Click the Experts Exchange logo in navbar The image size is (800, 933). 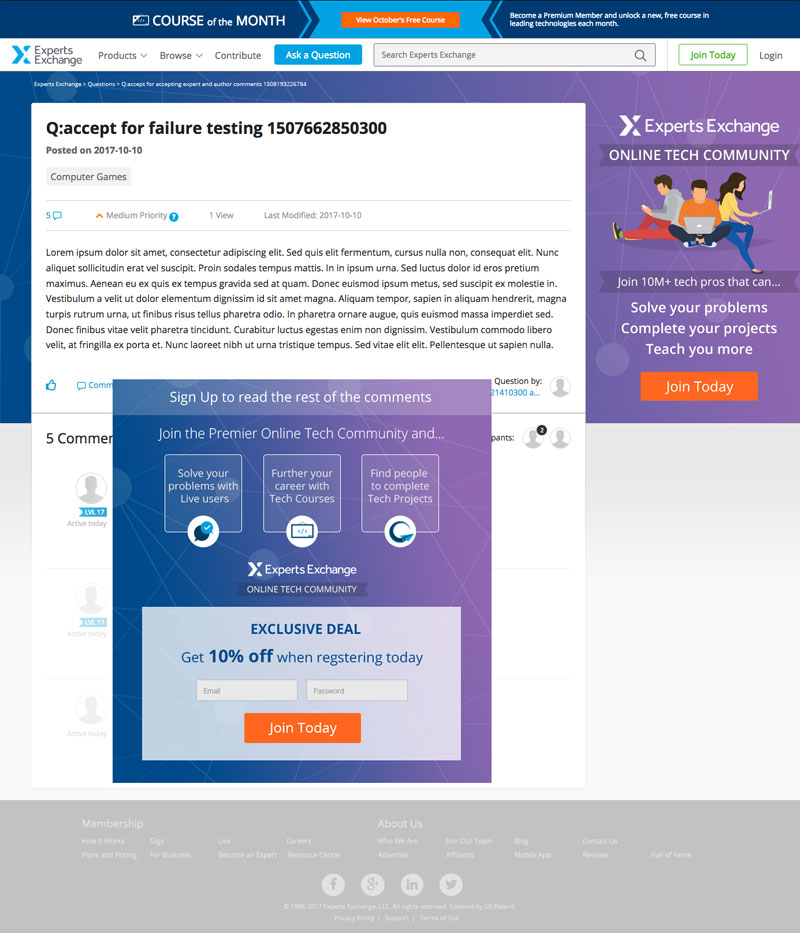coord(47,55)
